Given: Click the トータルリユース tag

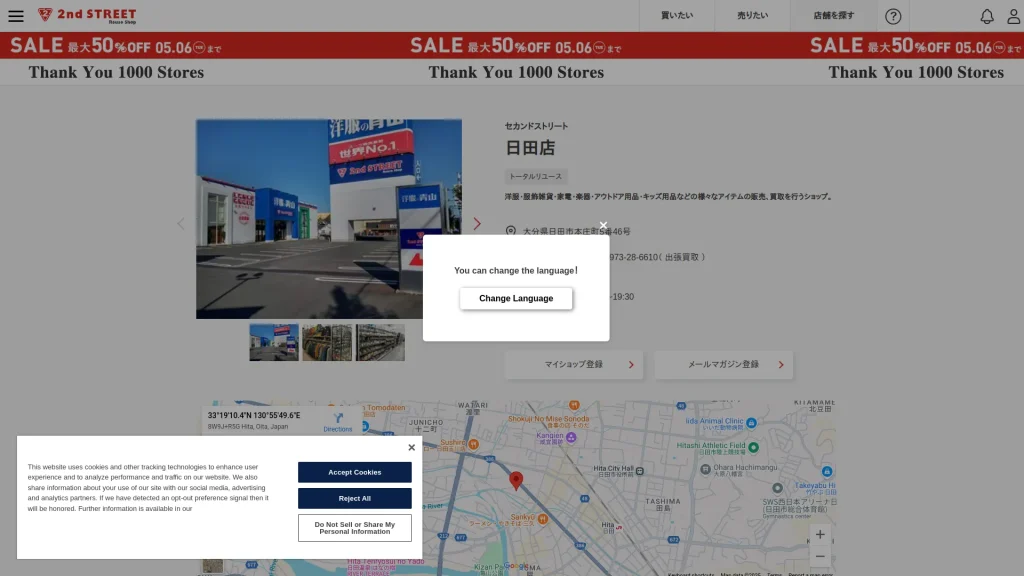Looking at the screenshot, I should pos(536,176).
